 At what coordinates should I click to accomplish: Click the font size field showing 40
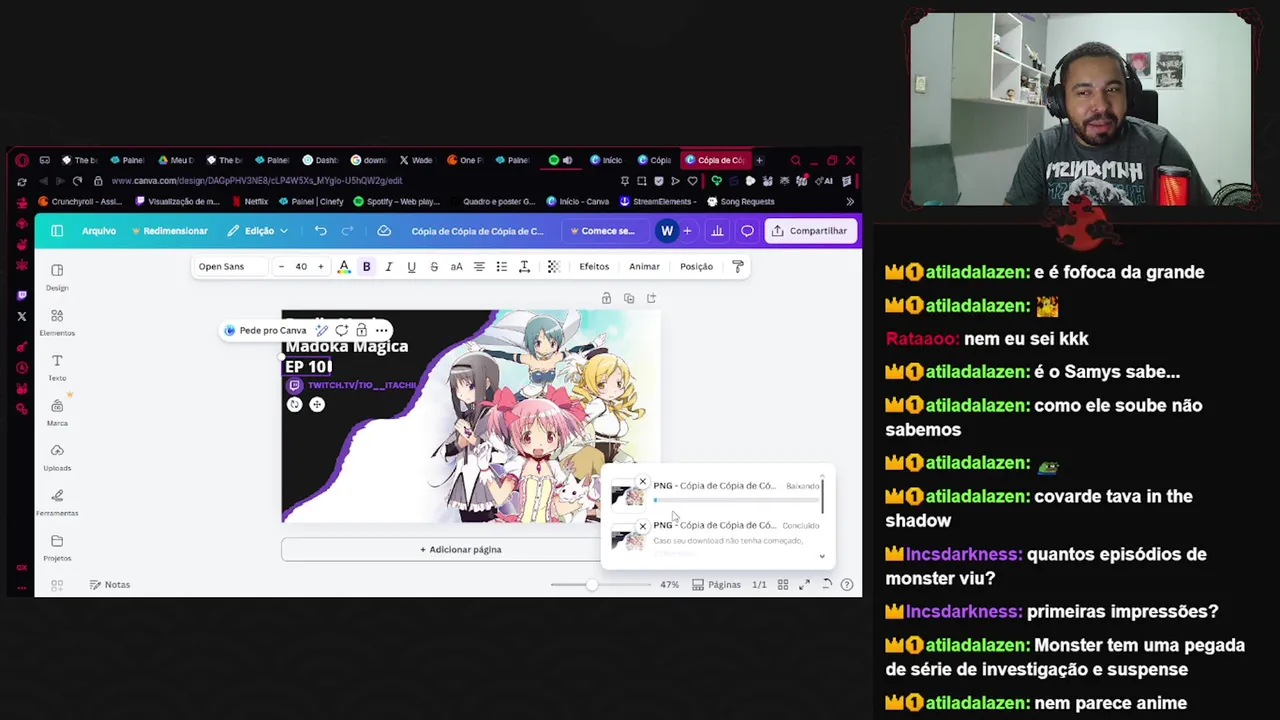click(301, 267)
